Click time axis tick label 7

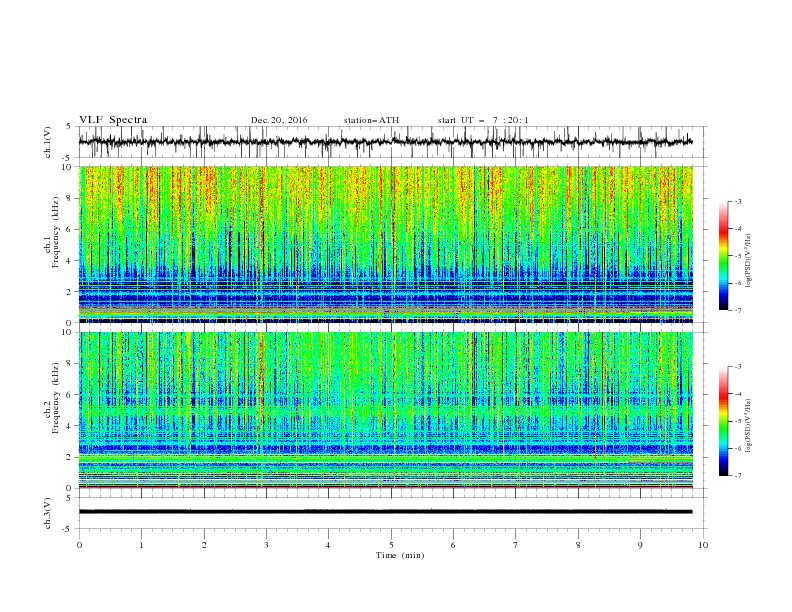coord(516,545)
